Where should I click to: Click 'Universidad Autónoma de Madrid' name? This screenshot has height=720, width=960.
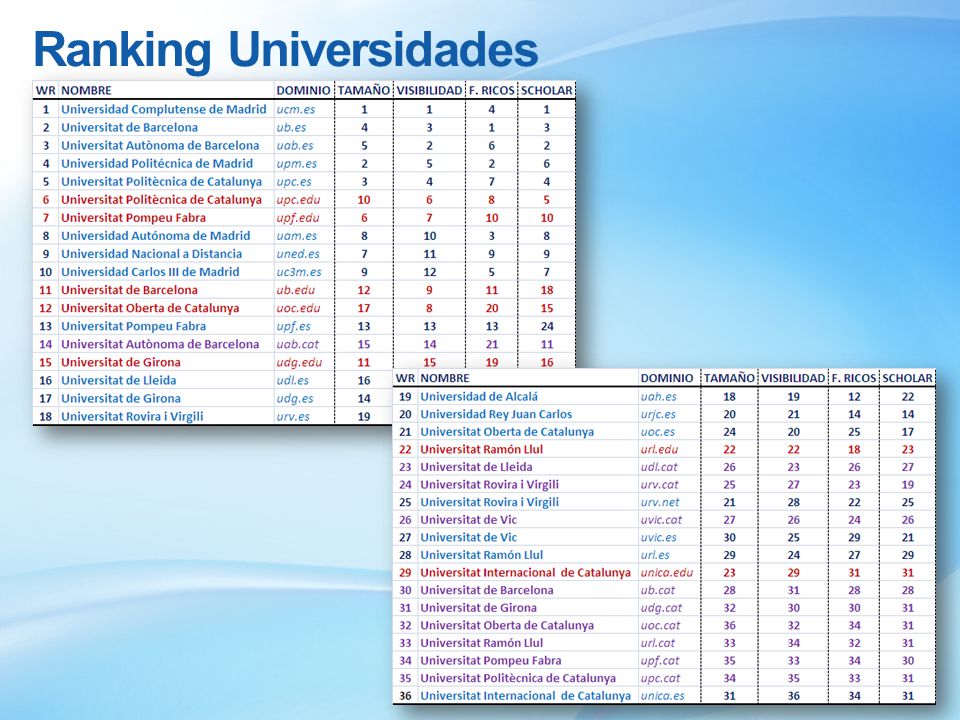156,236
